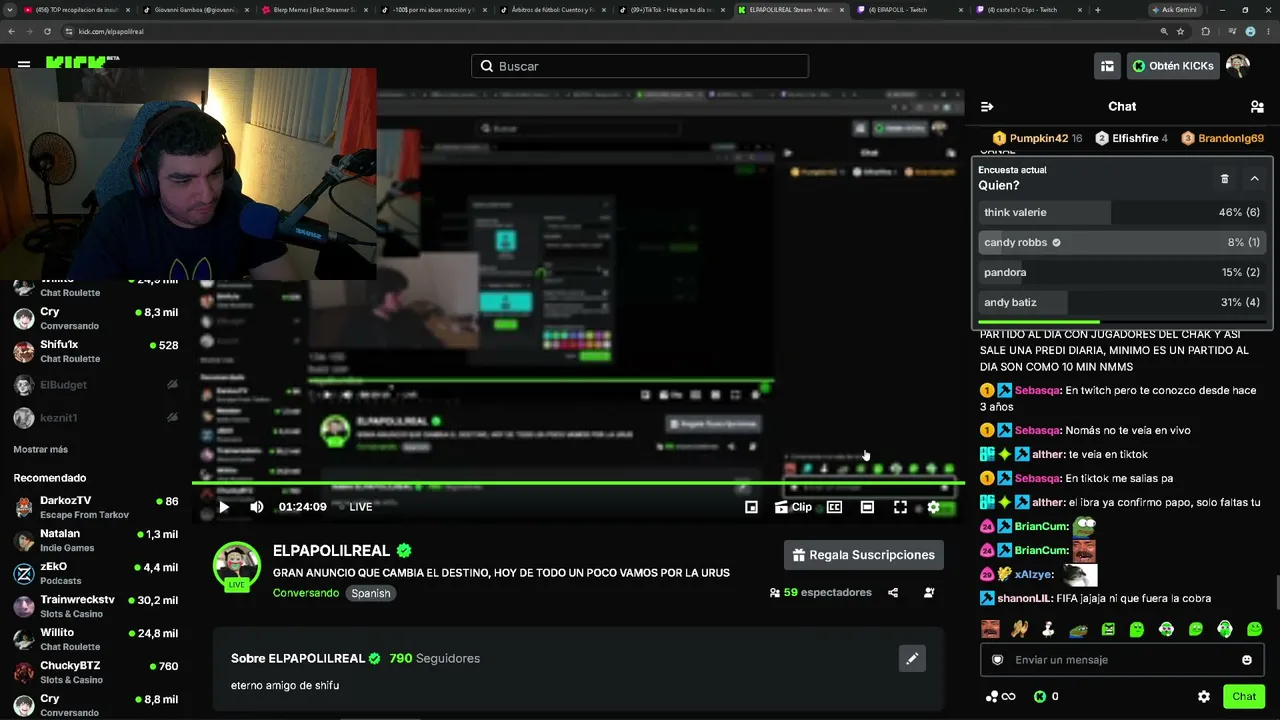Delete the current poll with trash icon
The height and width of the screenshot is (720, 1280).
(1224, 179)
